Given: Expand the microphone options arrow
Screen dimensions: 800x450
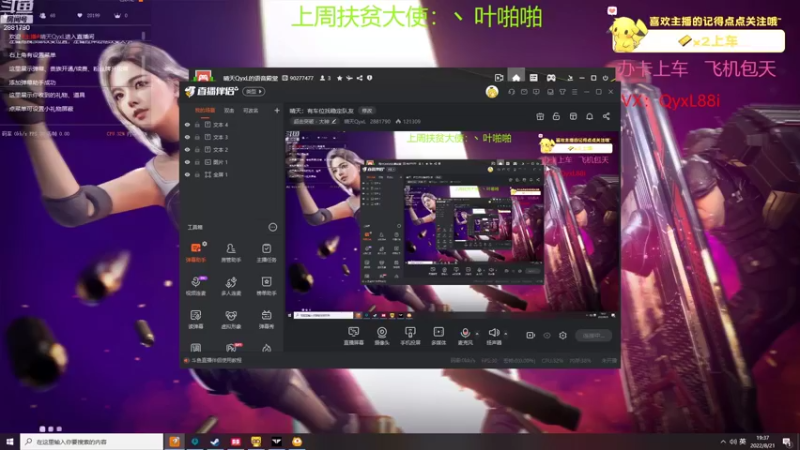Looking at the screenshot, I should tap(477, 334).
